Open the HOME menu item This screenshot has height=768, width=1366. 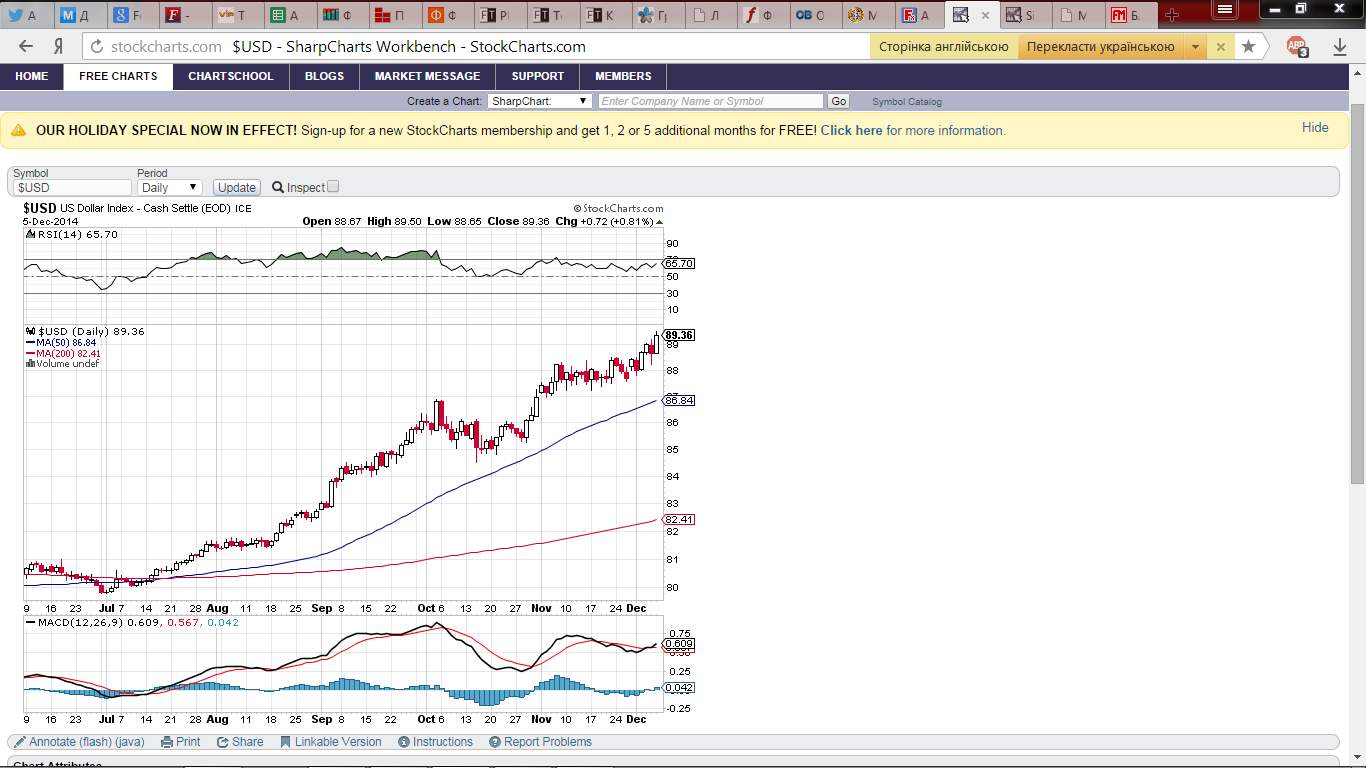pos(32,76)
